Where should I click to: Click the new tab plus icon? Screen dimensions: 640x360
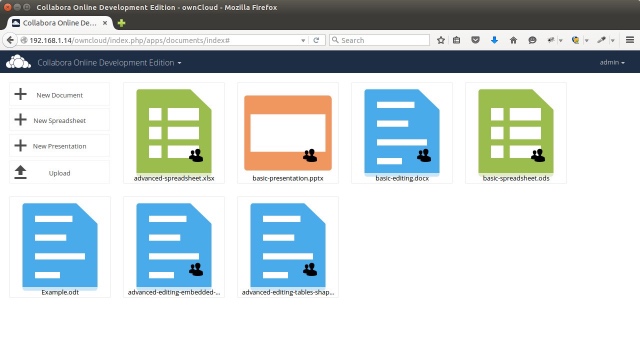[121, 23]
